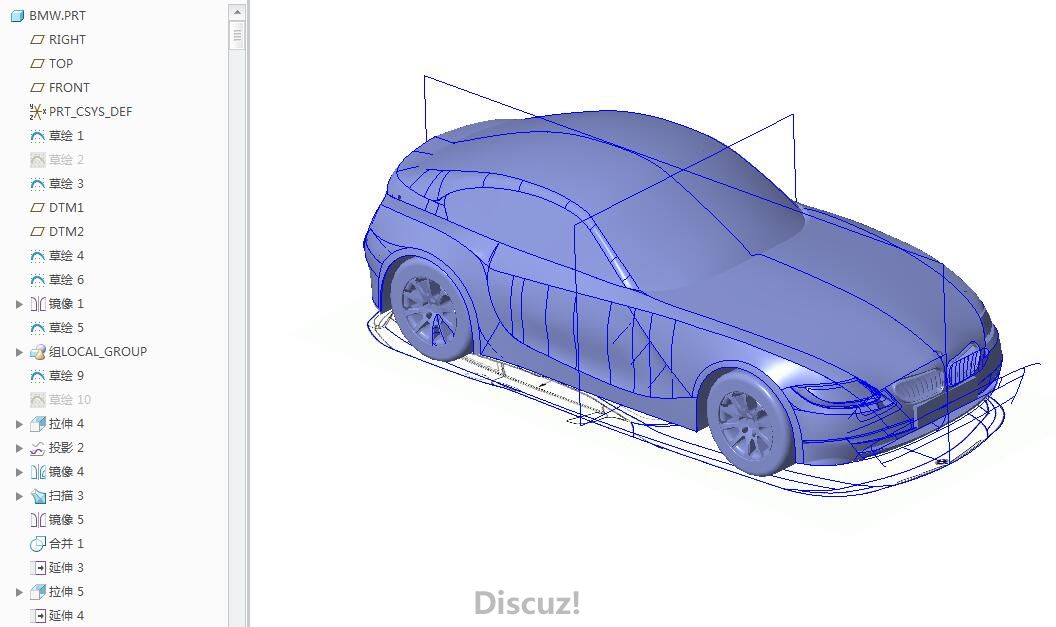1056x627 pixels.
Task: Expand the 扫描 3 feature node
Action: [20, 496]
